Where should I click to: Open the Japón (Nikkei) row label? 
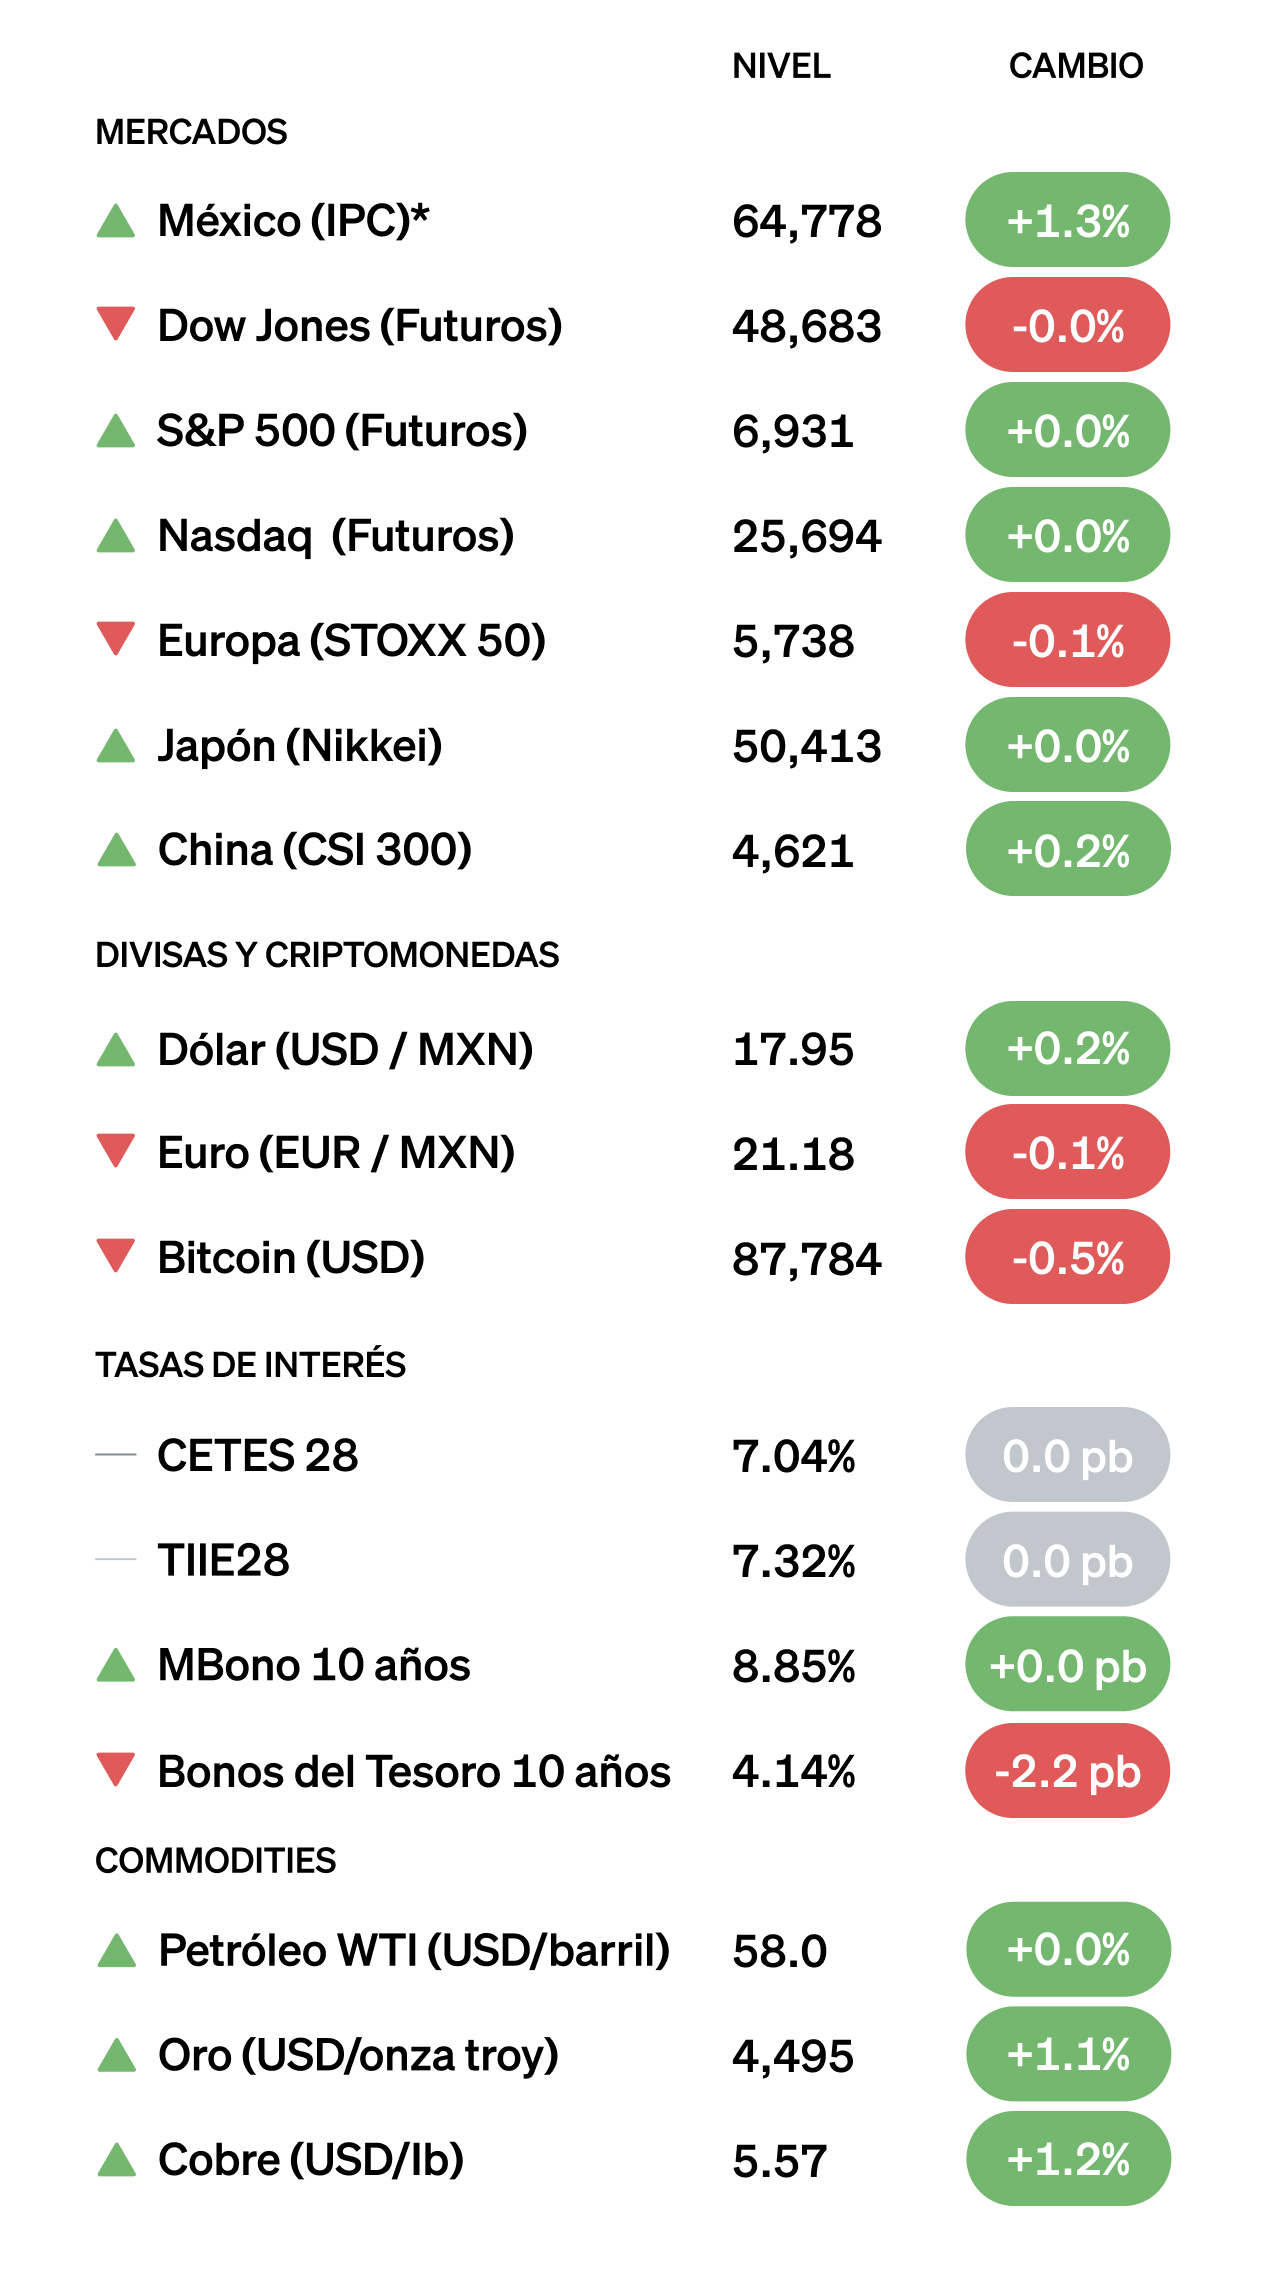[x=300, y=746]
